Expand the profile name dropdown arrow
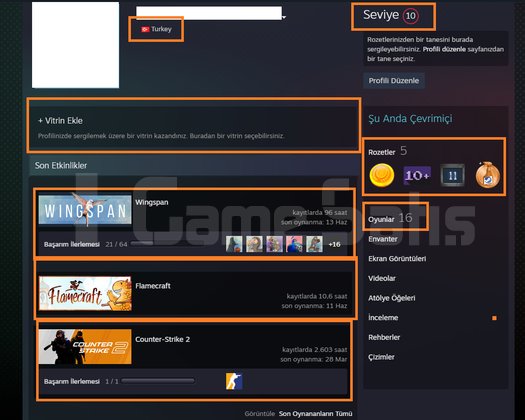525x420 pixels. 284,17
